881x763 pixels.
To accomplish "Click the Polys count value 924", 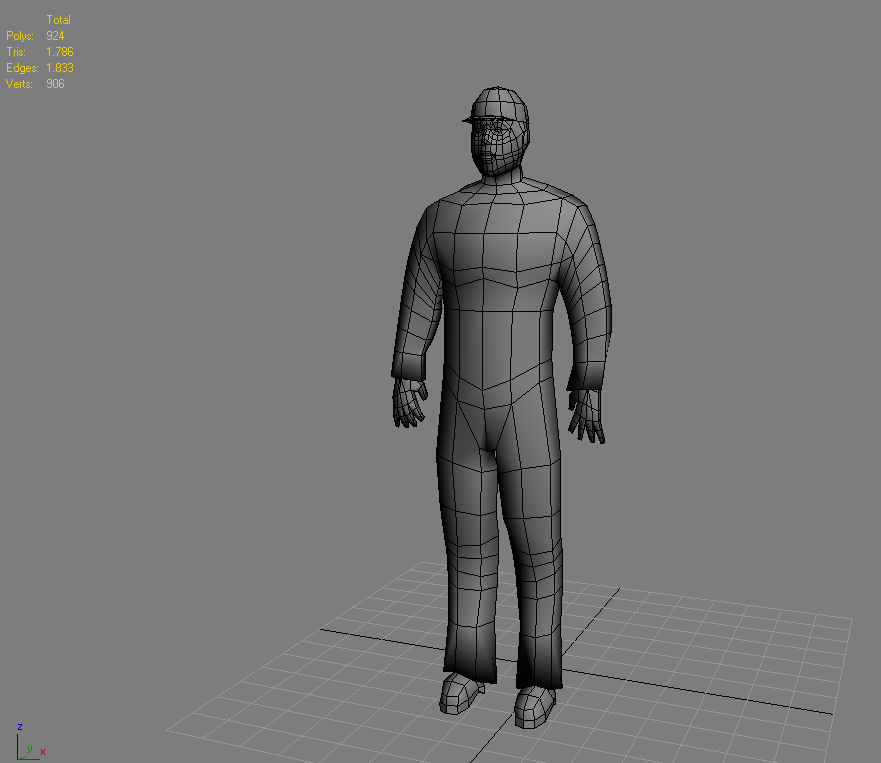I will [55, 36].
